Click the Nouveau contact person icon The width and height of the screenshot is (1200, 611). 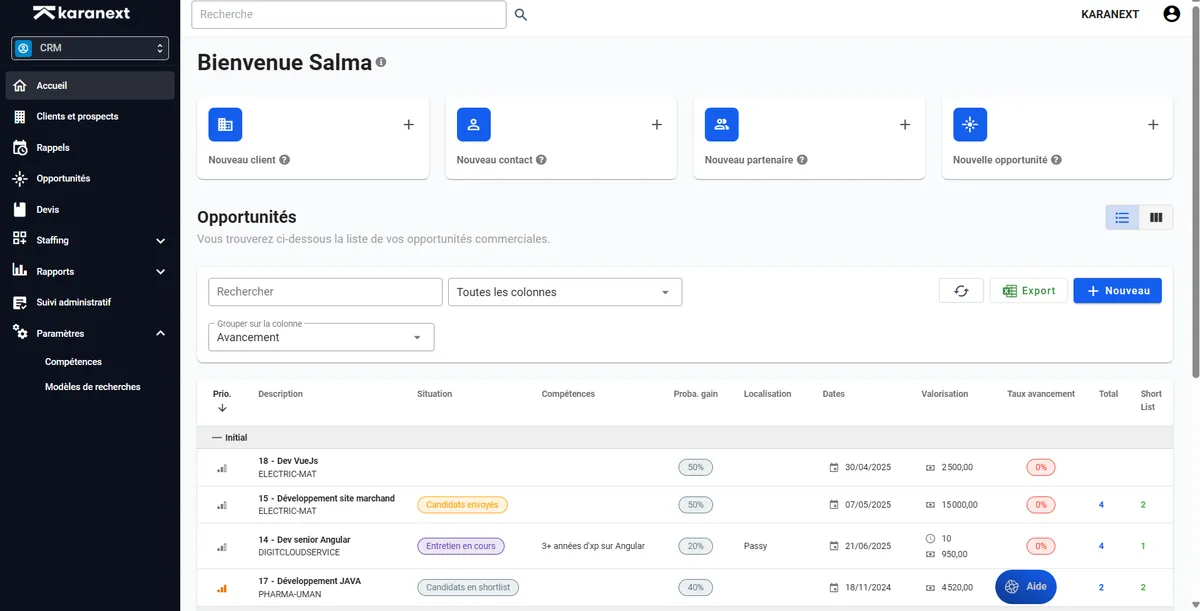coord(473,125)
